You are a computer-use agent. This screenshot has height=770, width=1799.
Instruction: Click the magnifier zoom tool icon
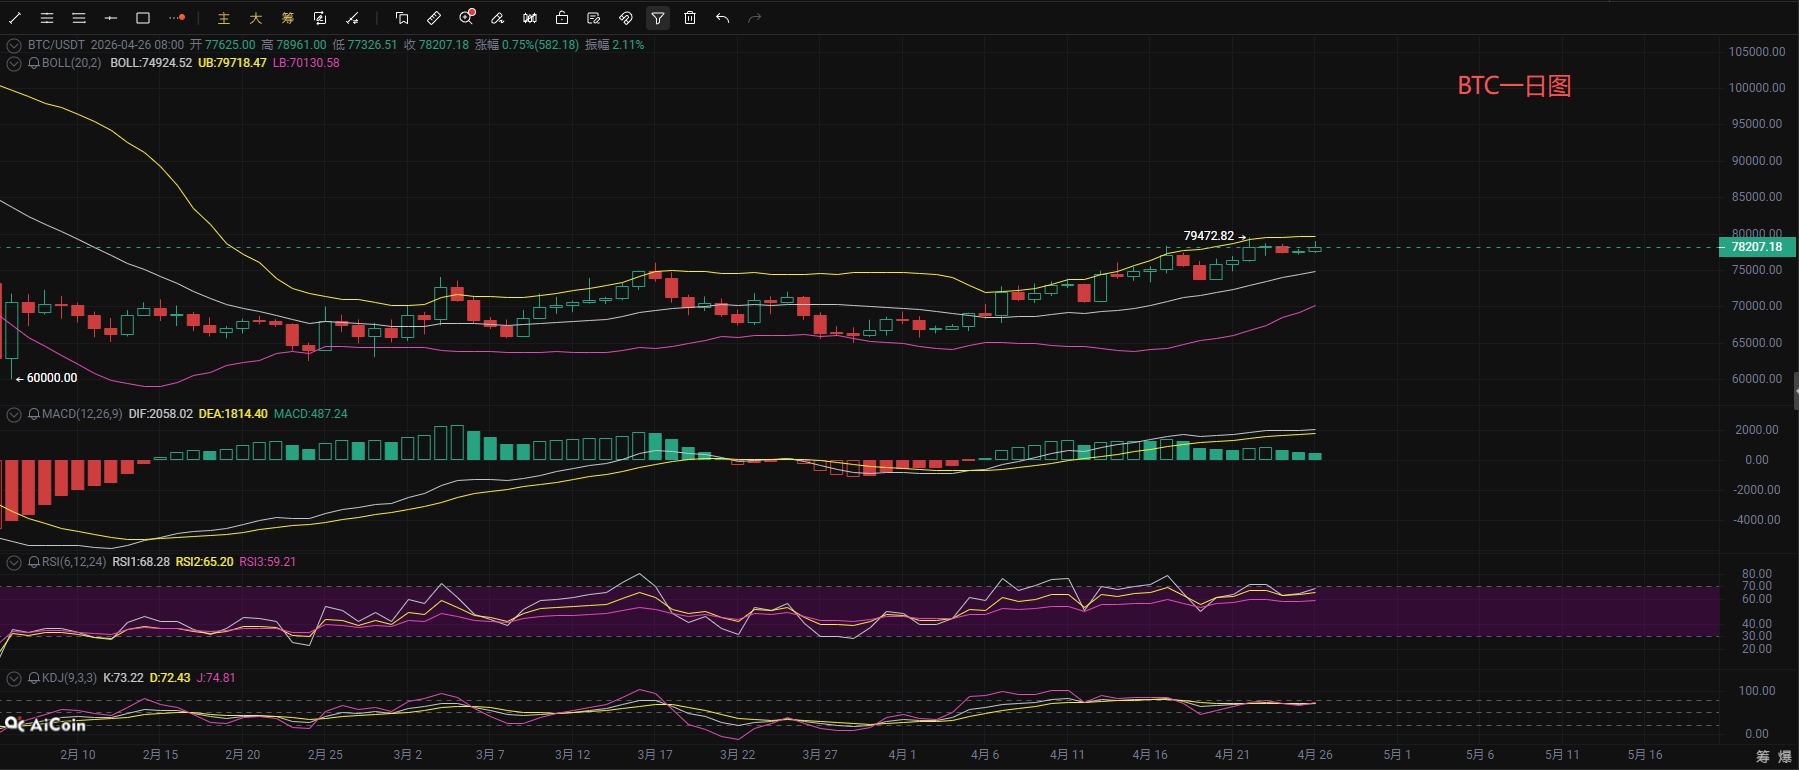tap(466, 18)
